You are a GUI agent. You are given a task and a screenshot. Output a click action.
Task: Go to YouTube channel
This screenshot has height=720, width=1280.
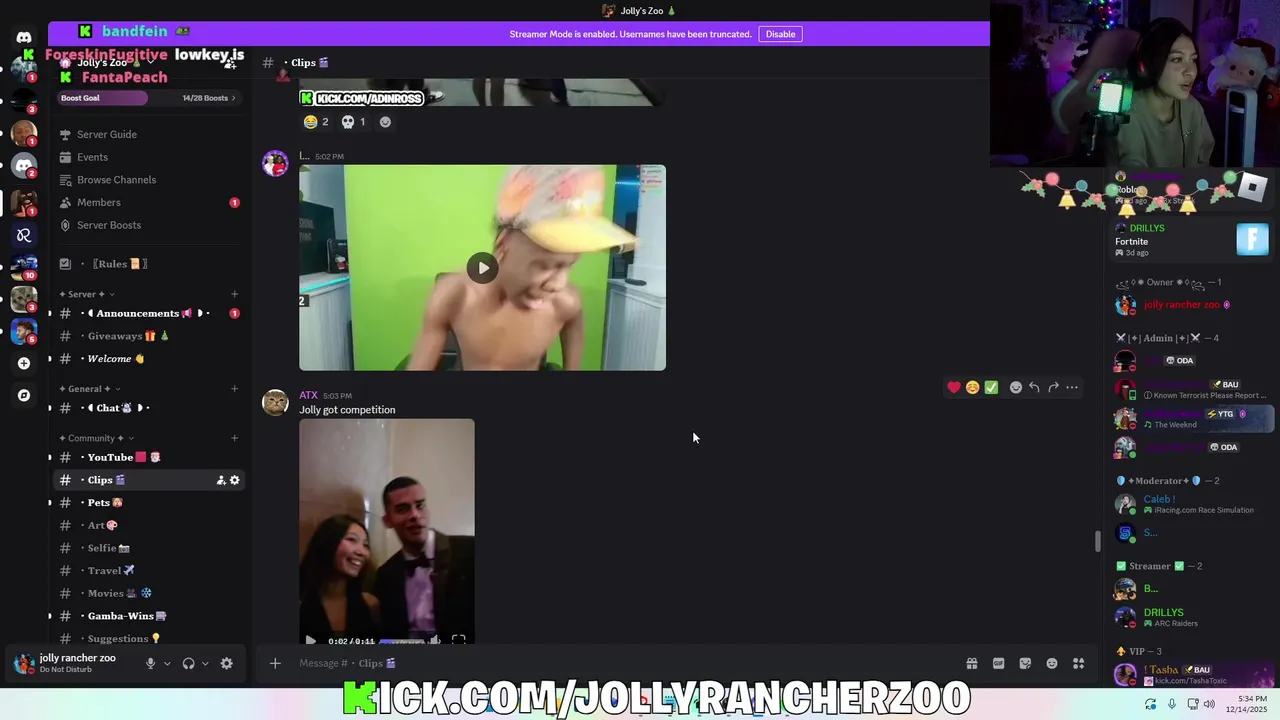coord(150,457)
